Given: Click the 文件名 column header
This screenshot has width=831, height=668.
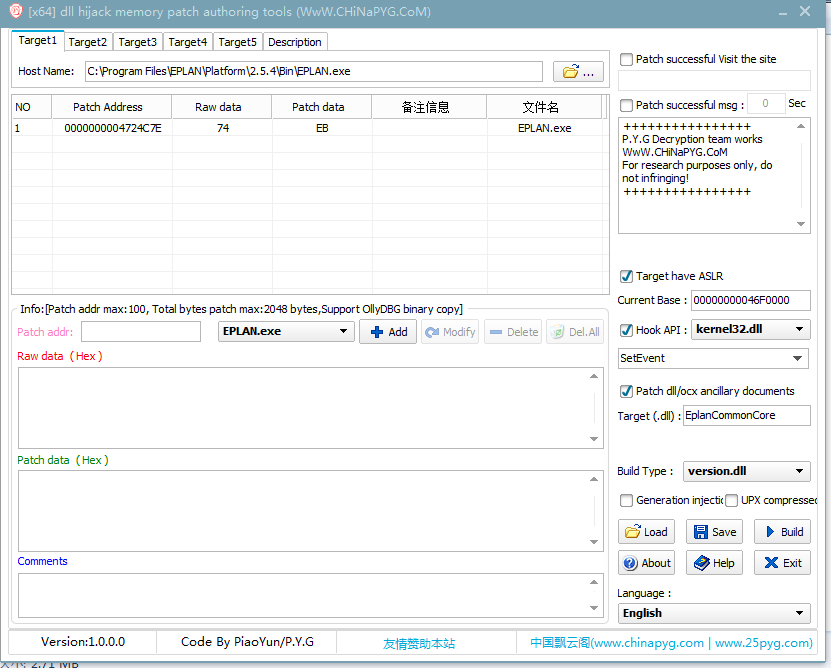Looking at the screenshot, I should pos(545,107).
